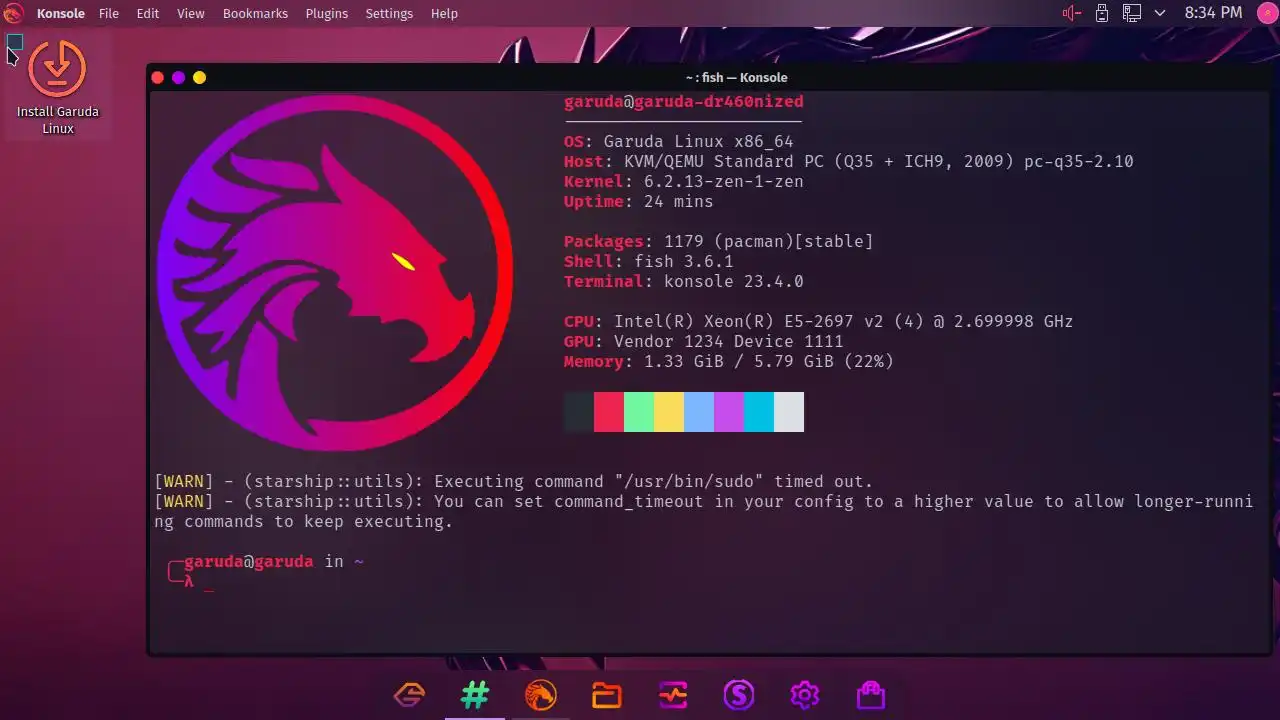
Task: Open the removable USB devices tray icon
Action: 1102,13
